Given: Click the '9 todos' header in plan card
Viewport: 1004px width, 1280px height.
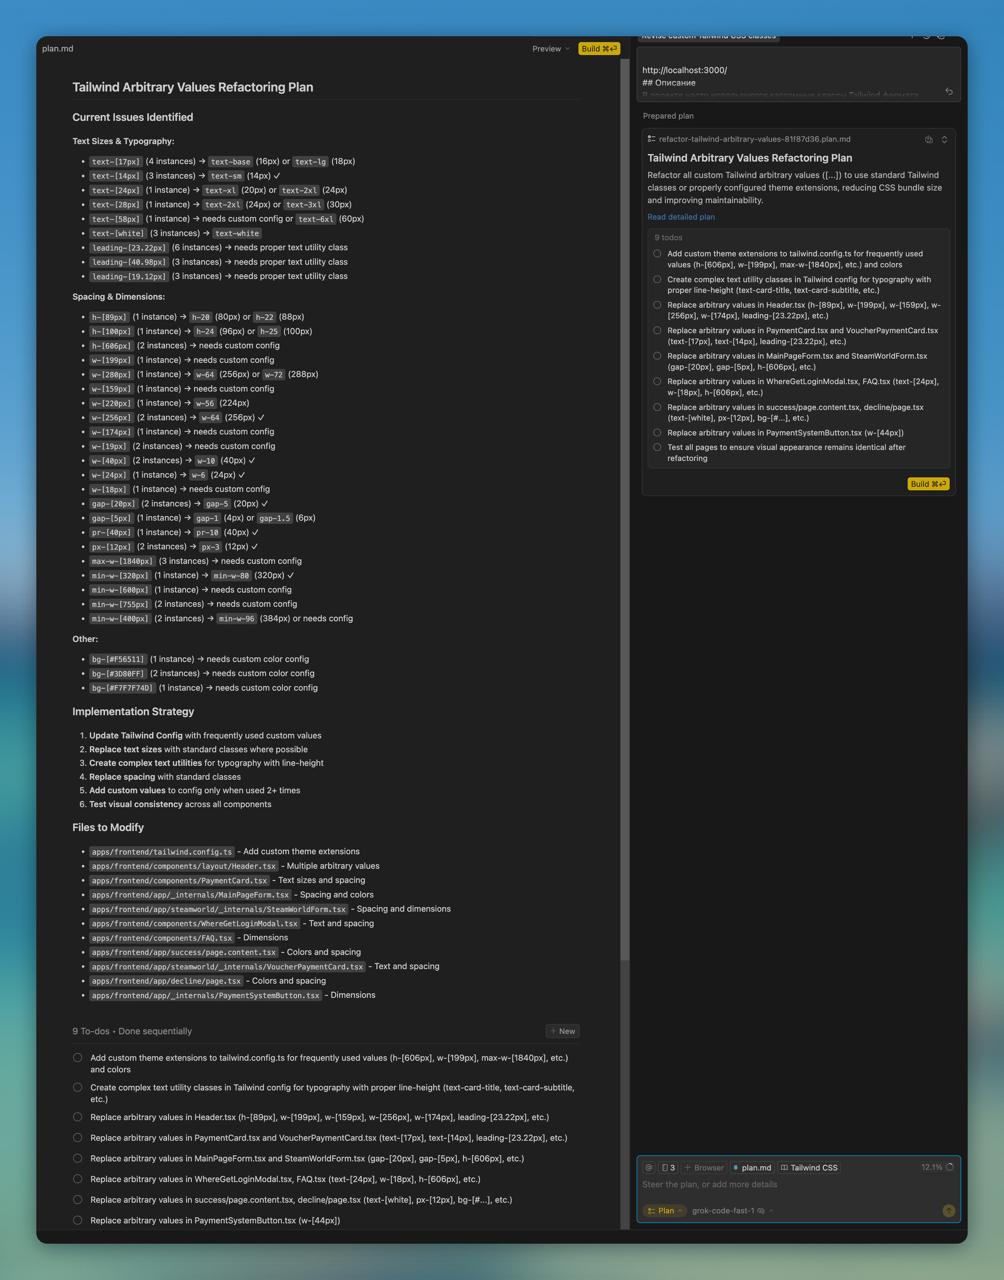Looking at the screenshot, I should [x=669, y=238].
